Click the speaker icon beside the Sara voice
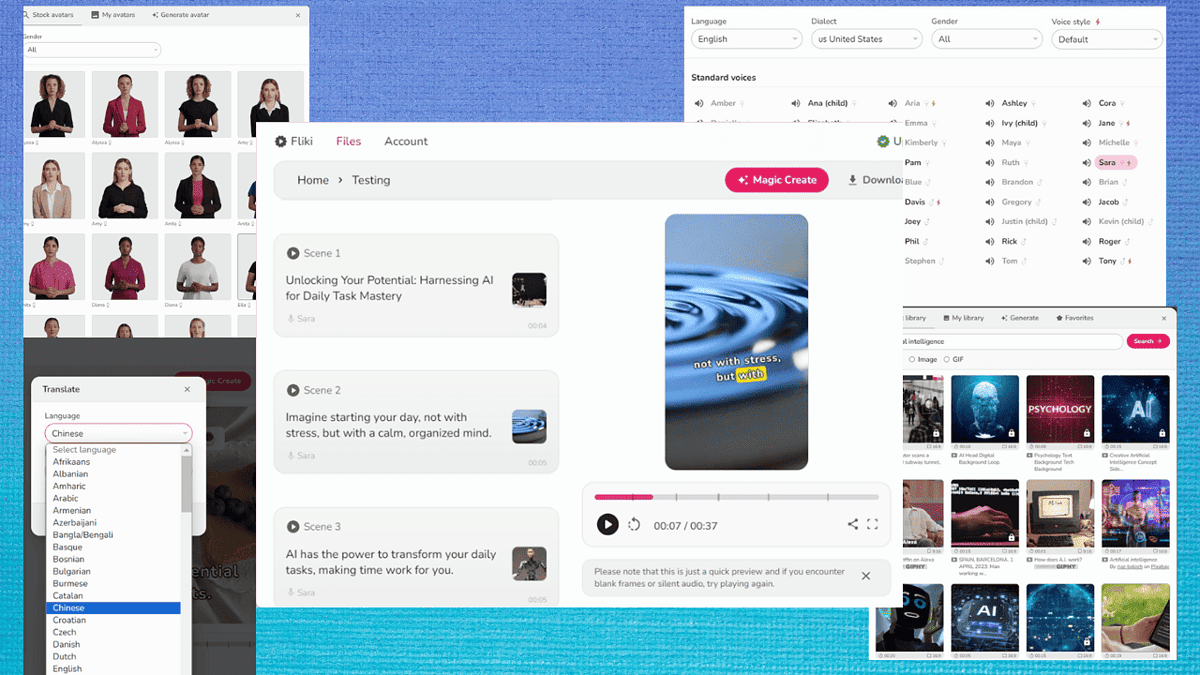Viewport: 1200px width, 675px height. (1086, 162)
